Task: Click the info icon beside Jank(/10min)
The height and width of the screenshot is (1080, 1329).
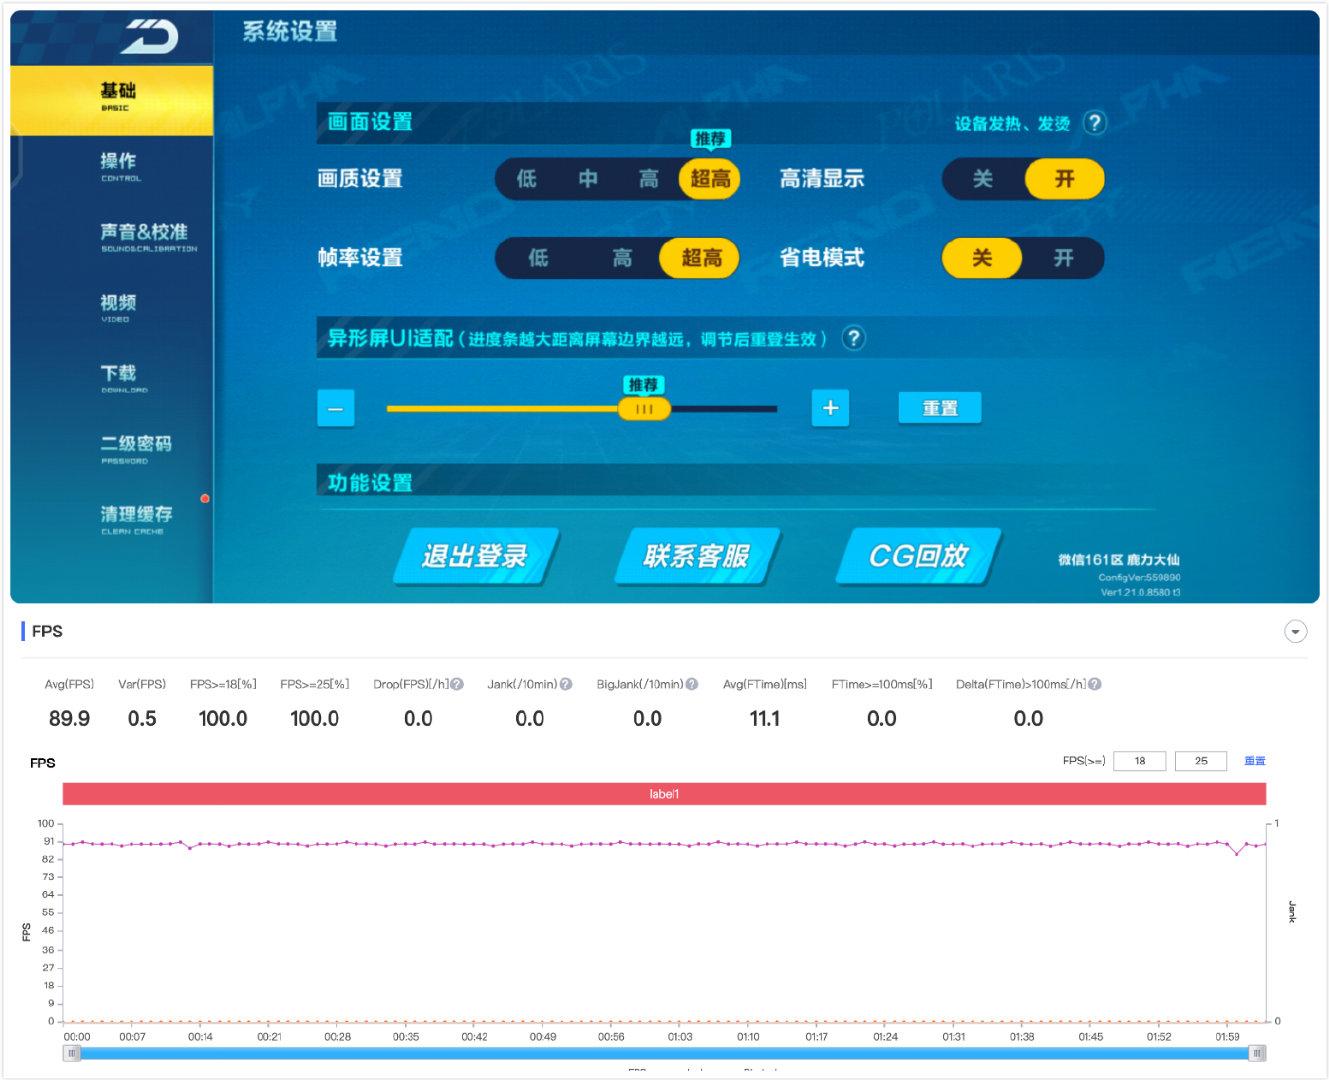Action: click(x=566, y=684)
